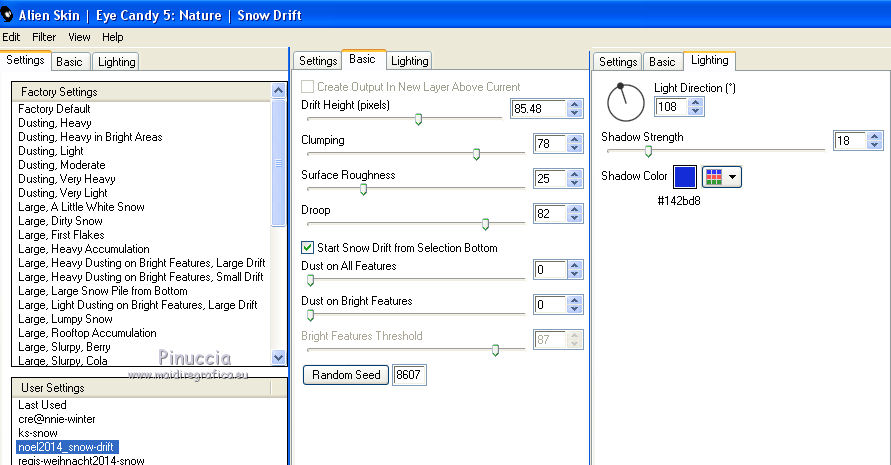Switch to Lighting tab in left panel
The height and width of the screenshot is (465, 891).
116,61
